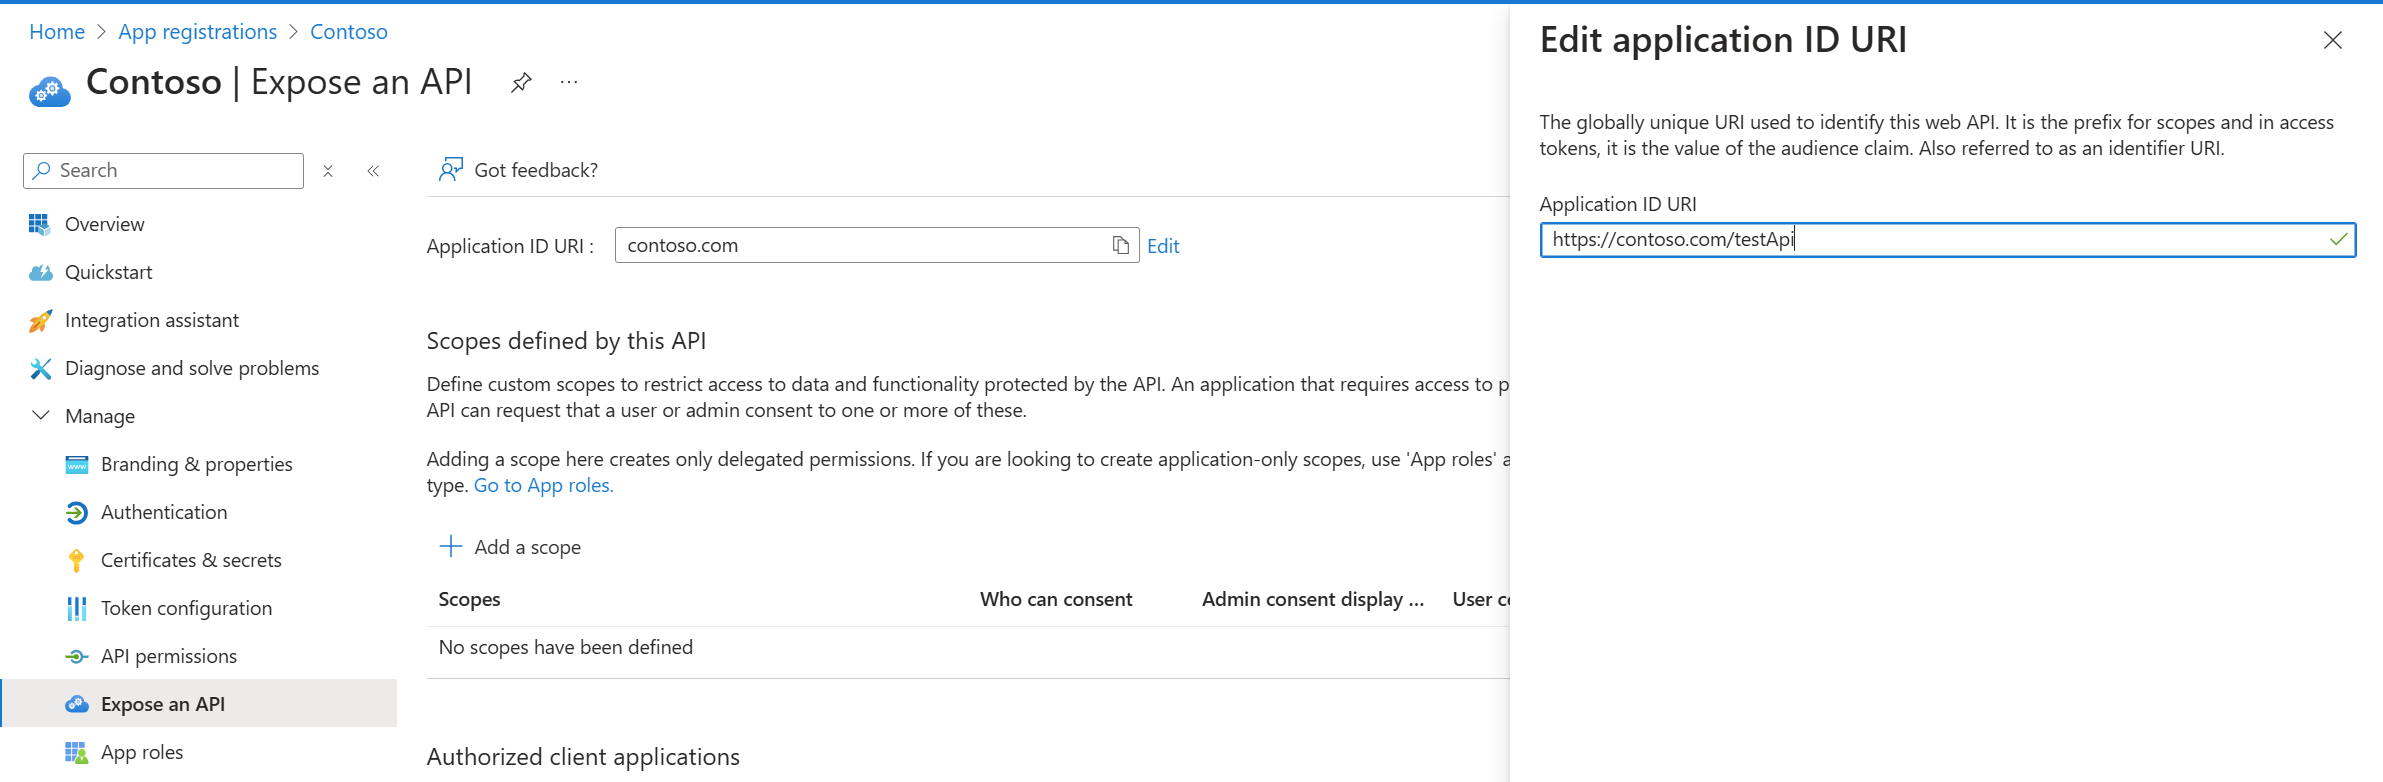
Task: Open the more options ellipsis menu
Action: [x=569, y=82]
